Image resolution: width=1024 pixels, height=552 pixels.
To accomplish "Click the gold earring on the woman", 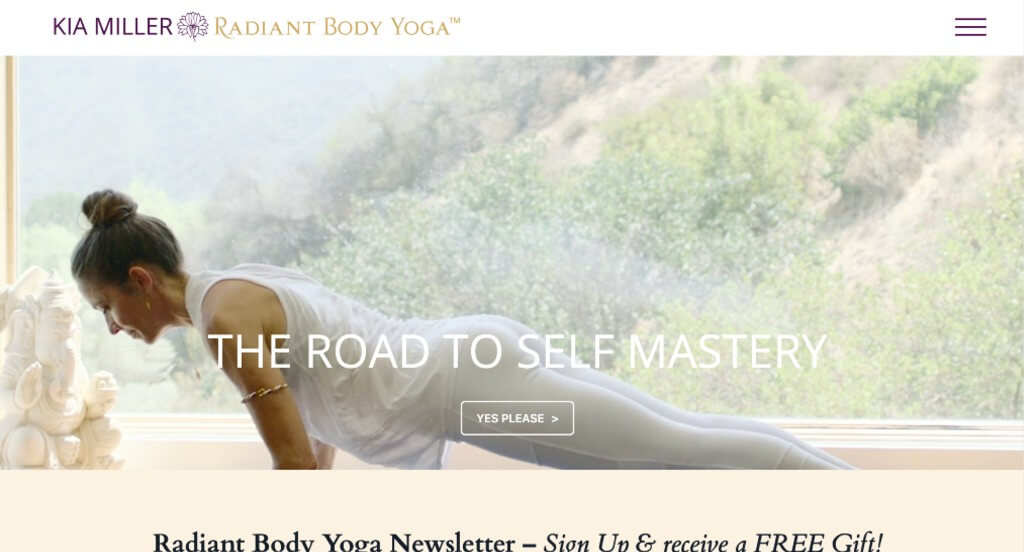I will tap(148, 303).
